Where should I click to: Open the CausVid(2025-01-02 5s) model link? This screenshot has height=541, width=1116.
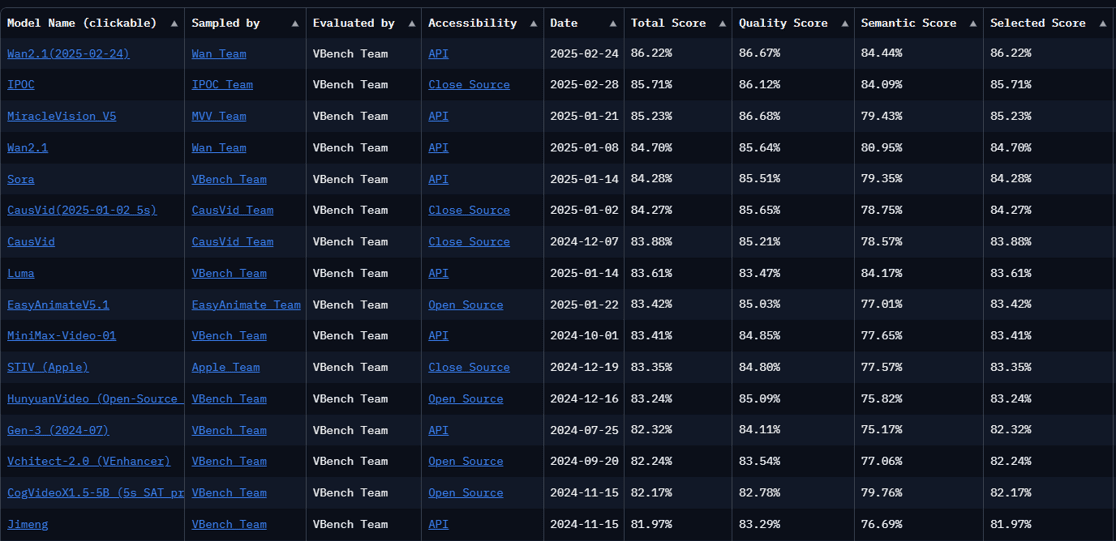(82, 210)
